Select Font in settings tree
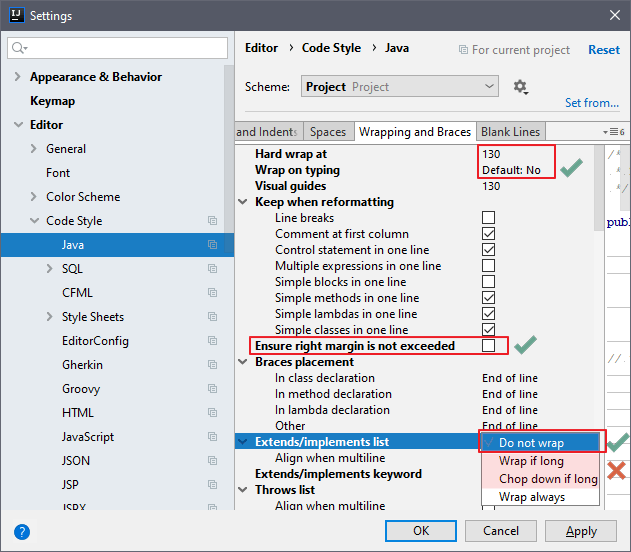 [x=58, y=173]
